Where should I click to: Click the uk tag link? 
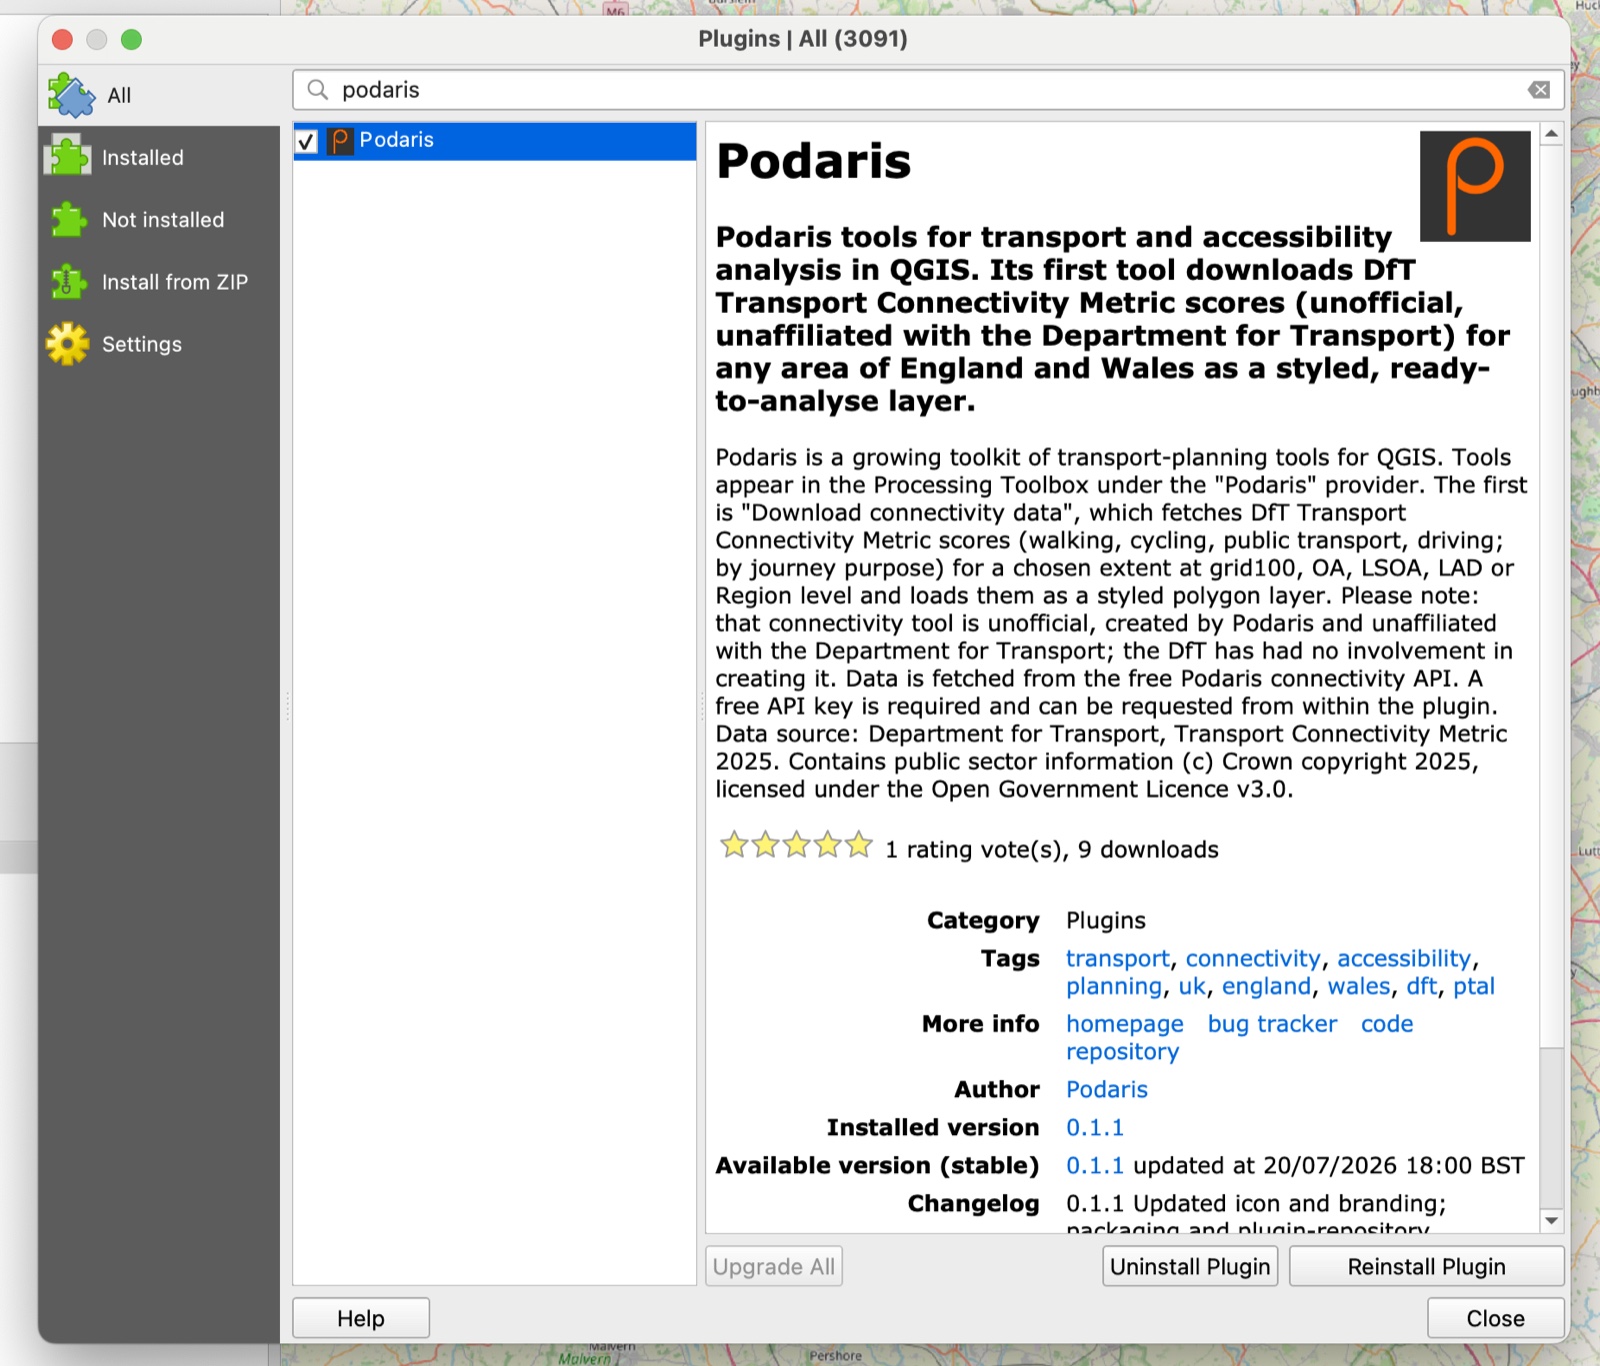[1192, 986]
